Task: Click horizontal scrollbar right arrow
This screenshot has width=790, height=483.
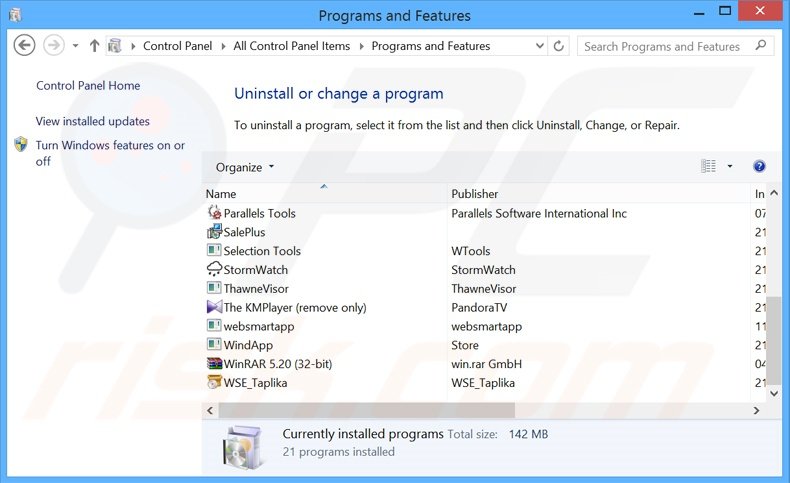Action: pos(756,410)
